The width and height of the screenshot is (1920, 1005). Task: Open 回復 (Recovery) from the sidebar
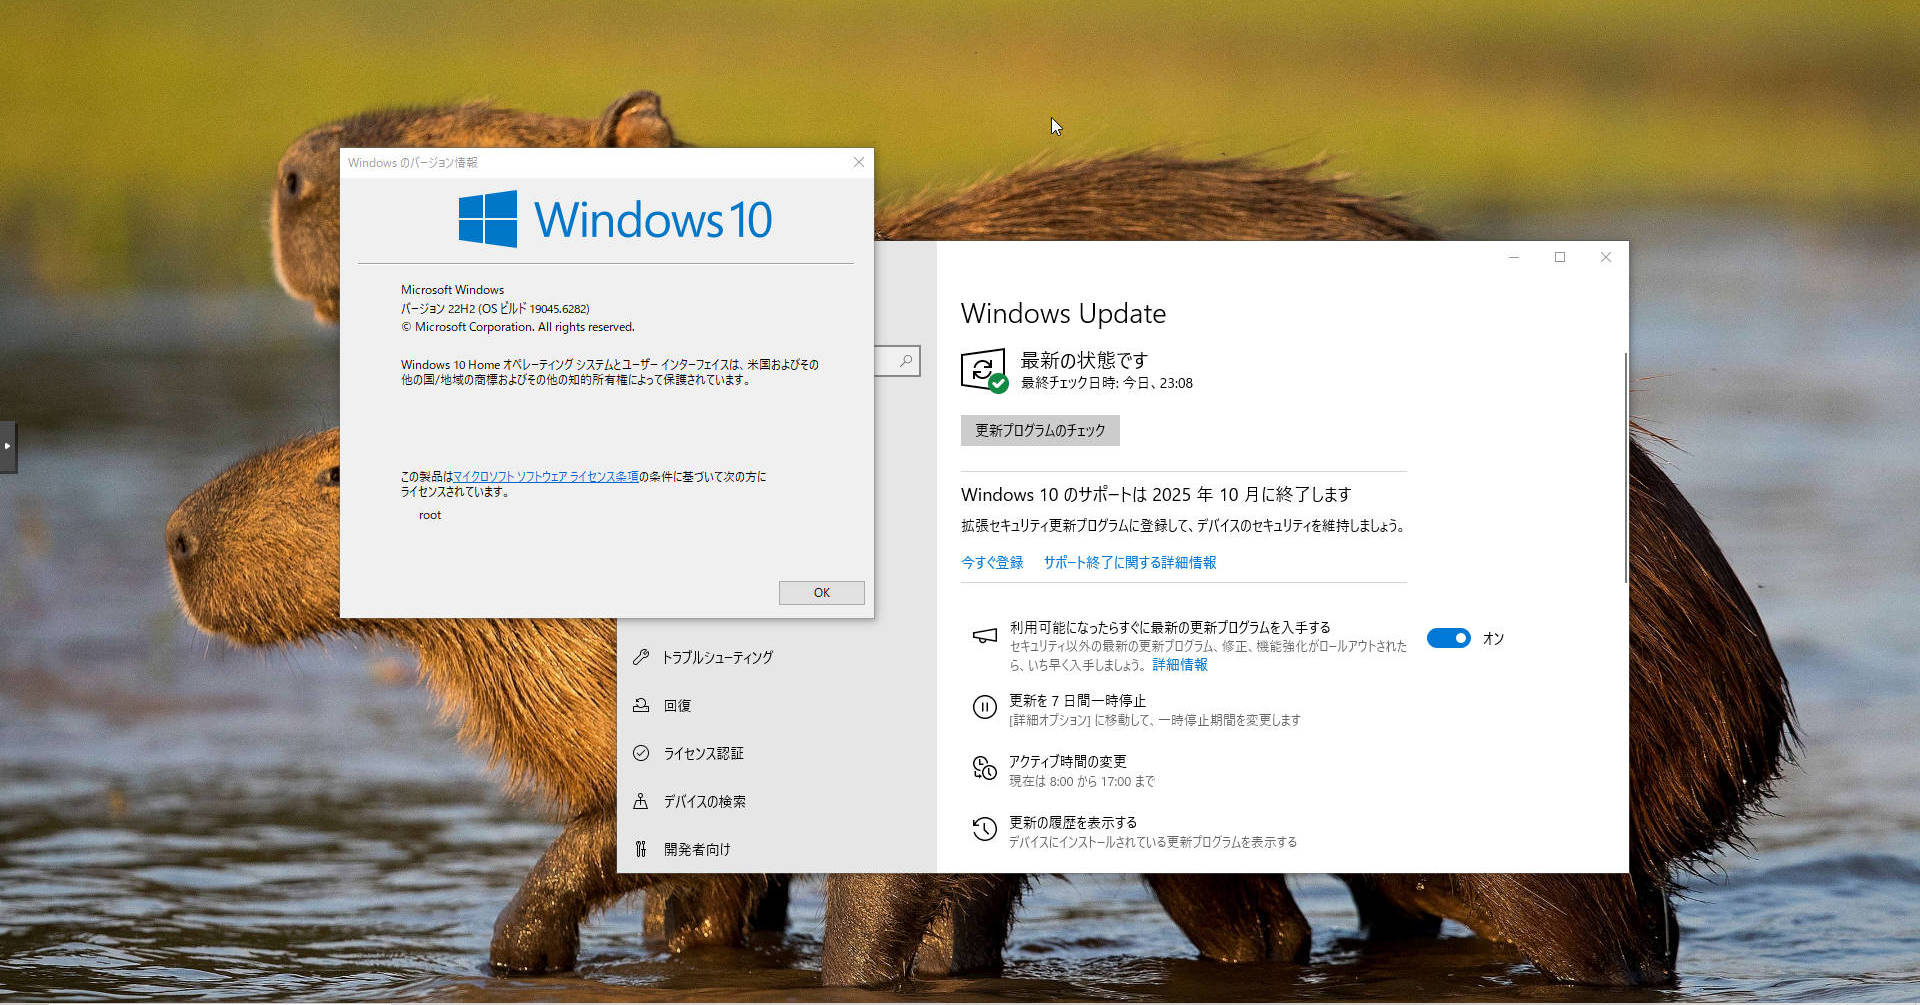point(676,704)
